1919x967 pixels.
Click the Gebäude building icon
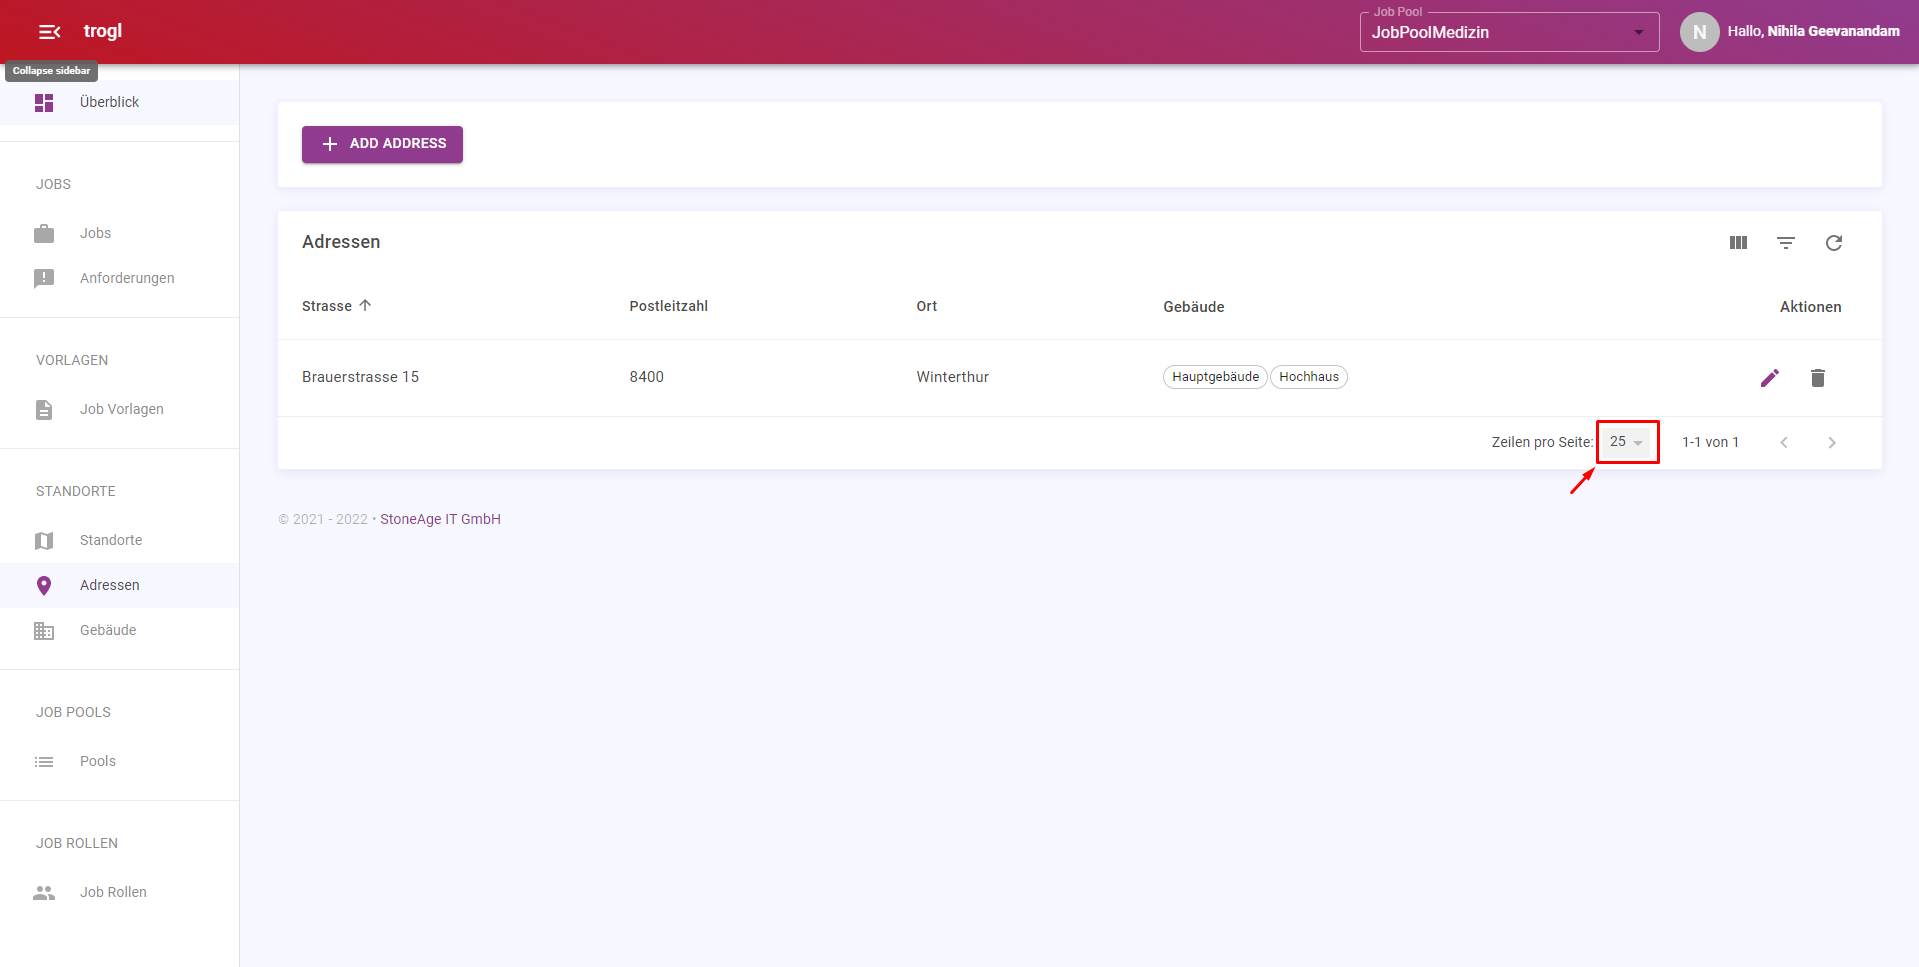click(x=44, y=631)
